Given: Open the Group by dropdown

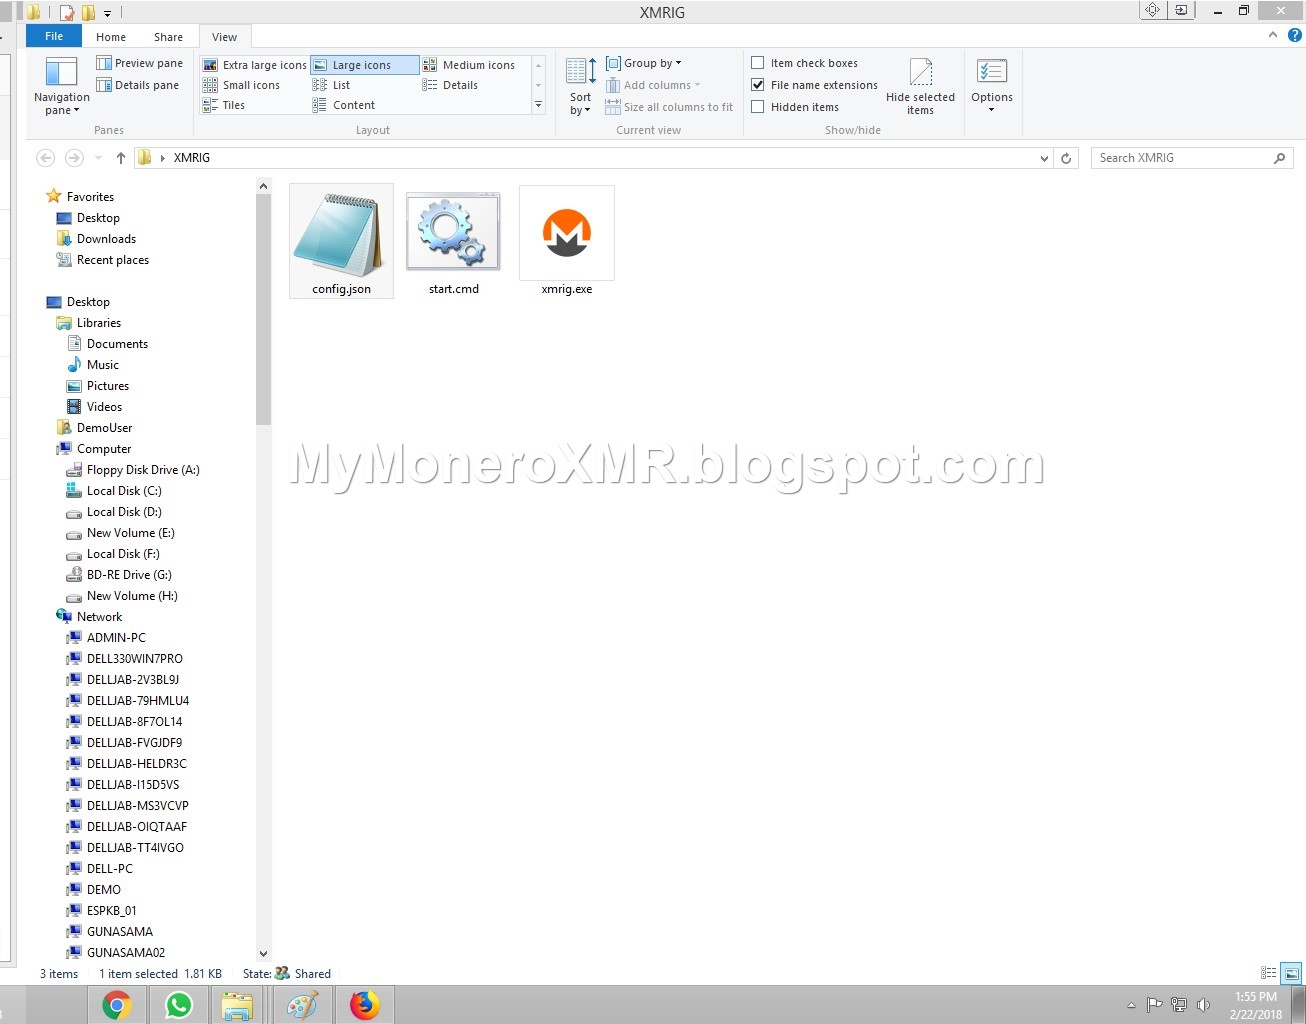Looking at the screenshot, I should tap(643, 62).
